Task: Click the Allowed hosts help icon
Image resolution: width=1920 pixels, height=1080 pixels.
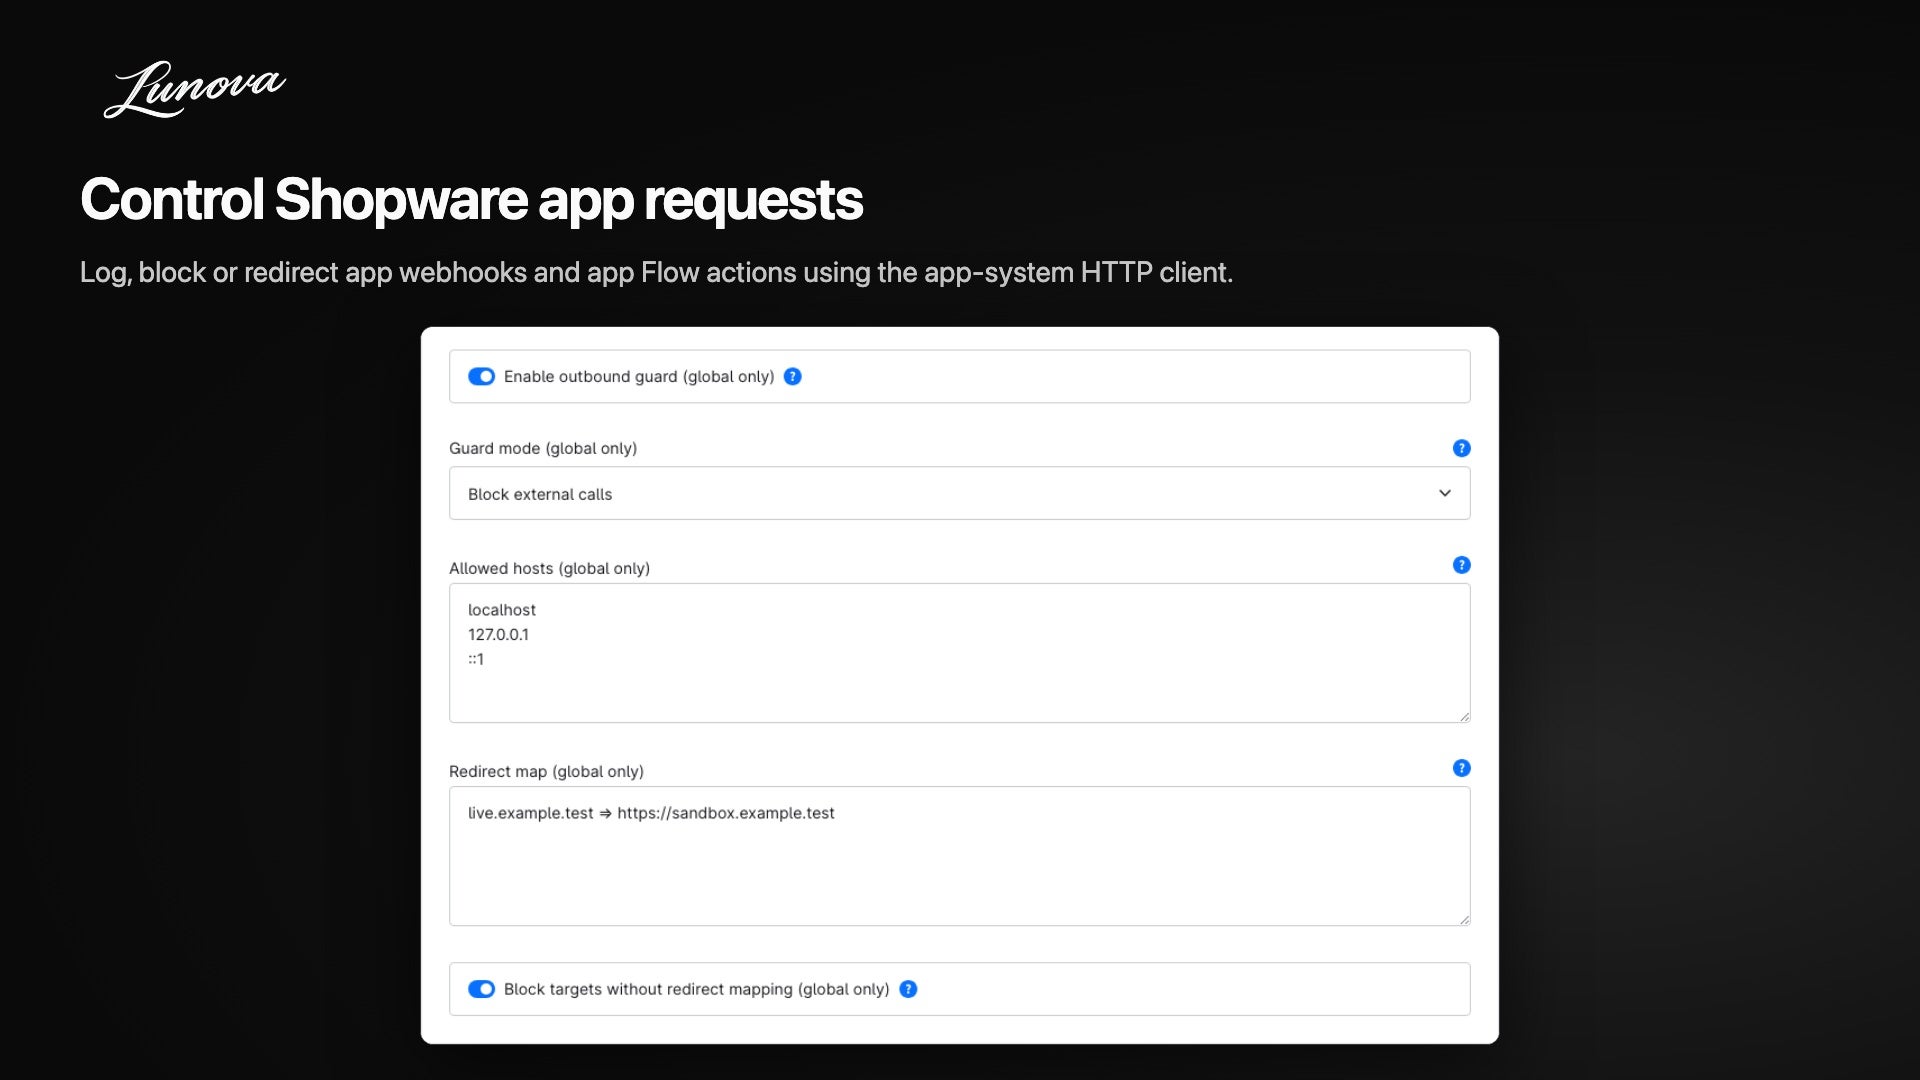Action: click(x=1461, y=565)
